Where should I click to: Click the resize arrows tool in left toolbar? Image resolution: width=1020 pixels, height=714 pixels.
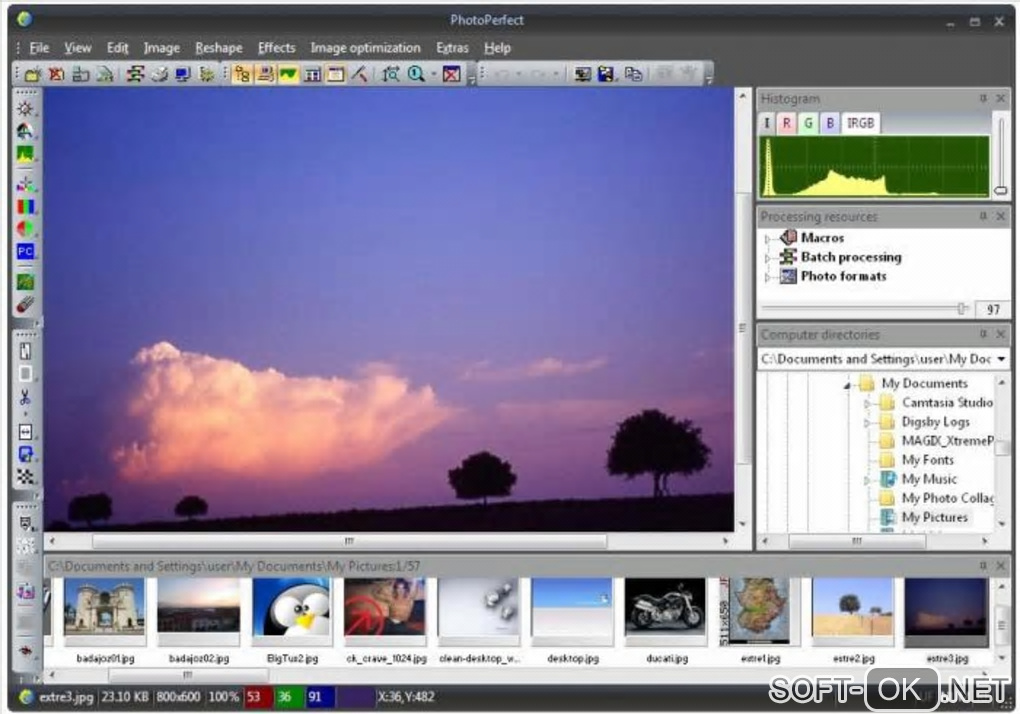tap(25, 432)
